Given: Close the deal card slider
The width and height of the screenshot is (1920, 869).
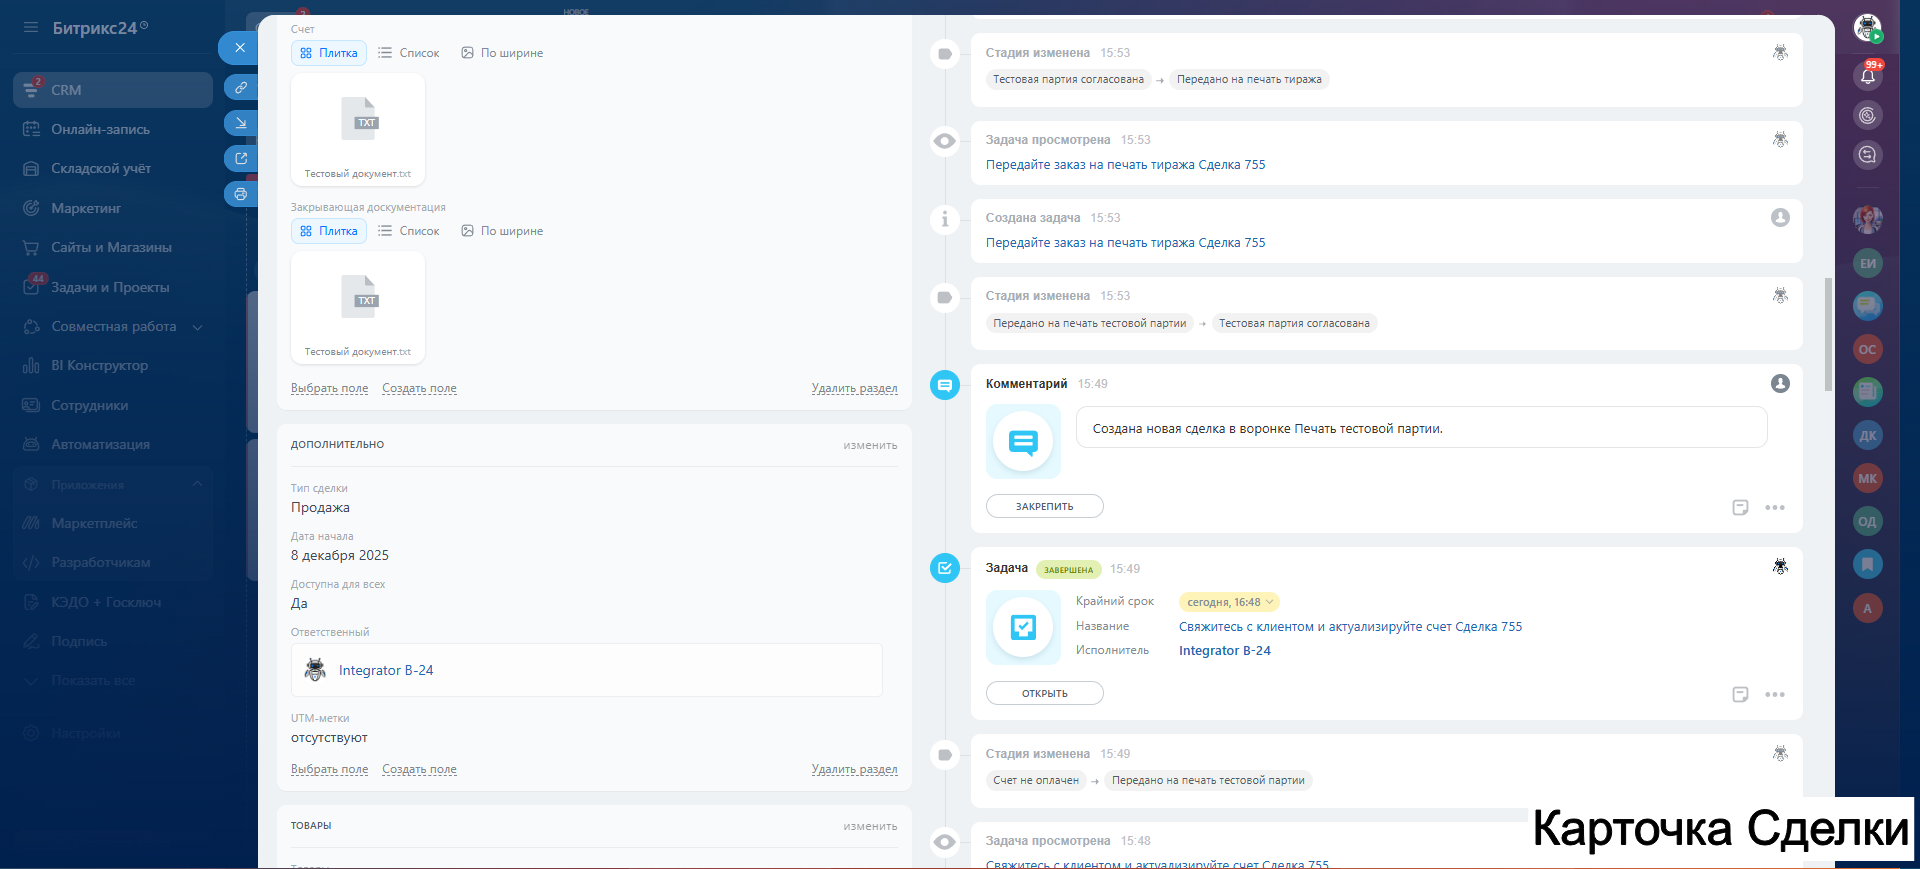Looking at the screenshot, I should pos(239,47).
